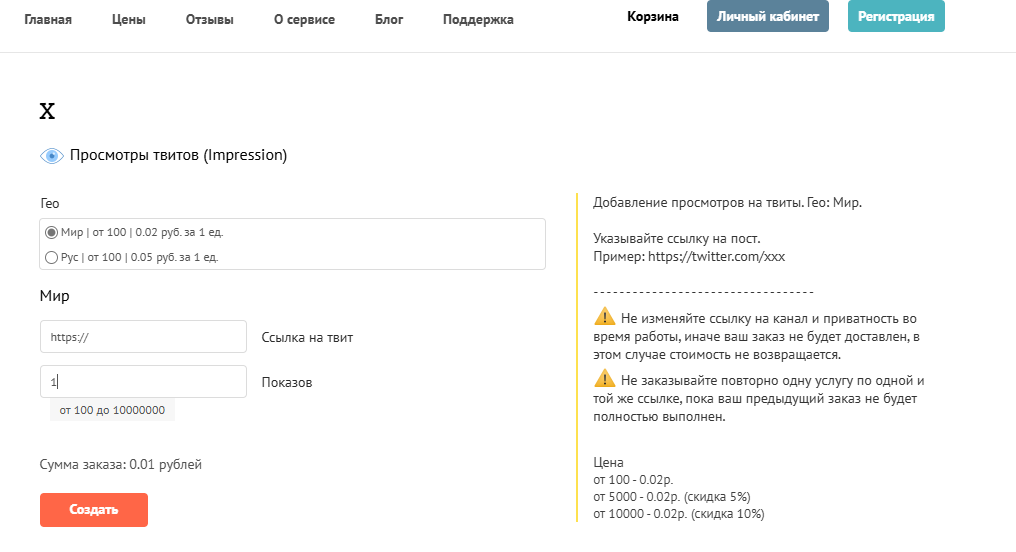Click the hint от 100 до 10000000
The height and width of the screenshot is (552, 1016).
[112, 410]
